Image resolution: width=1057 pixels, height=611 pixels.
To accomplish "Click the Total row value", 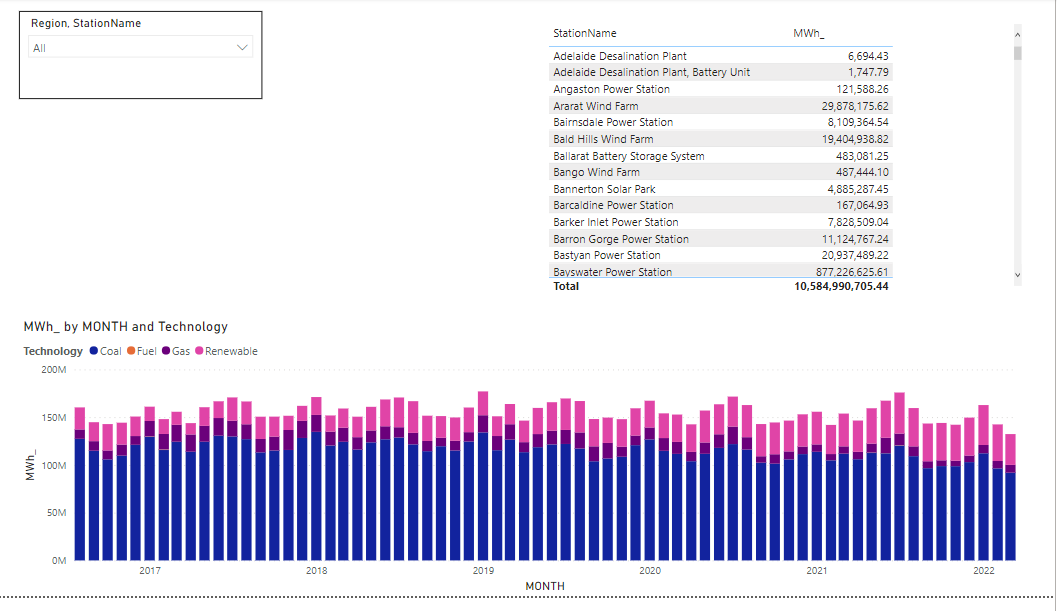I will click(841, 287).
